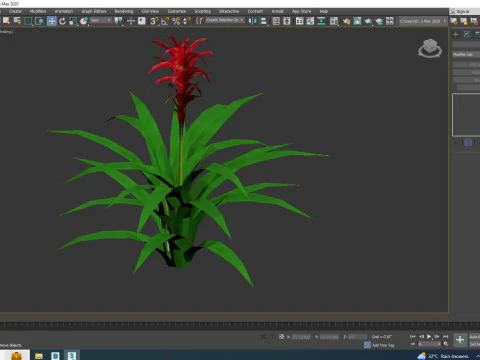Toggle Window/Crossing selection mode
Image resolution: width=480 pixels, height=360 pixels.
coord(39,21)
